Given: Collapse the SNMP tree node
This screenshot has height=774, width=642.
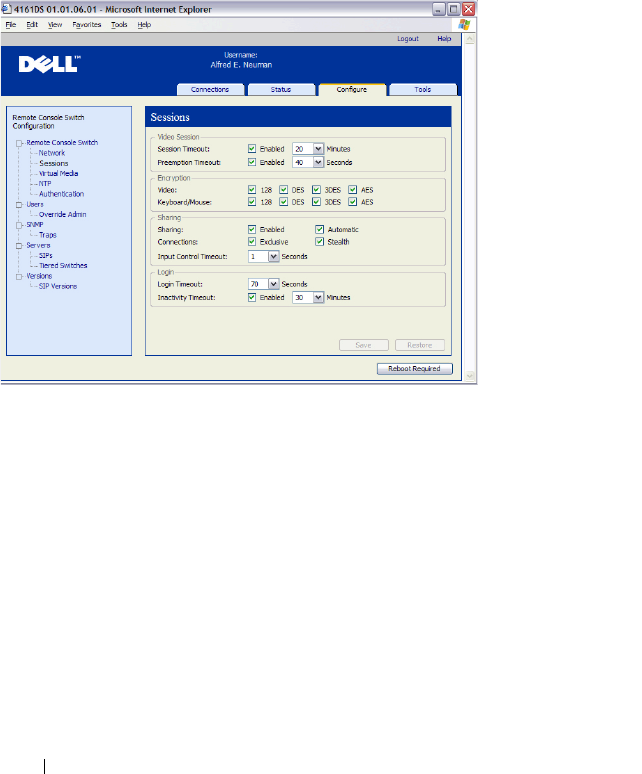Looking at the screenshot, I should [19, 225].
